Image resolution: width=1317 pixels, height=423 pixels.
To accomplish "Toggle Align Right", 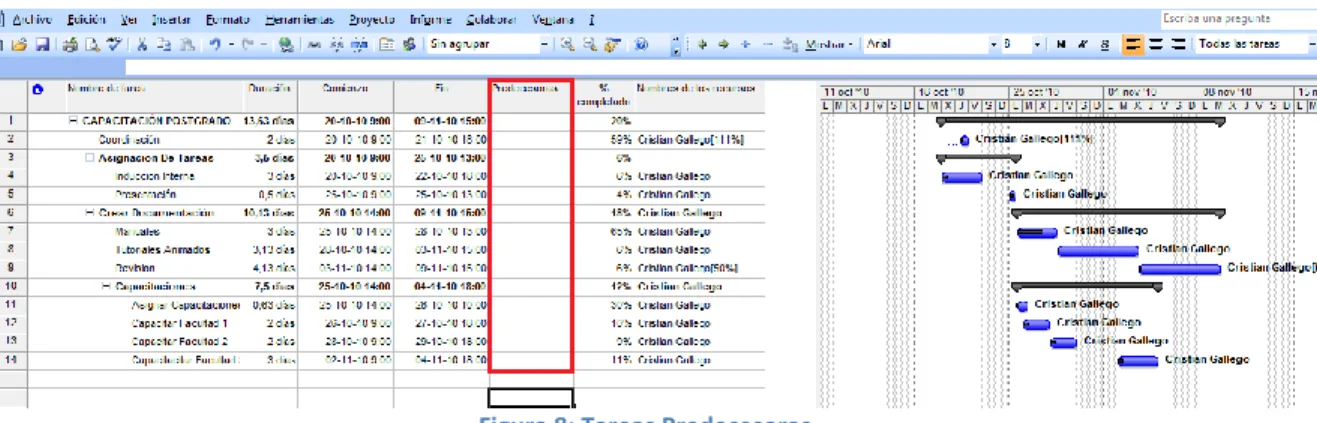I will coord(1179,44).
